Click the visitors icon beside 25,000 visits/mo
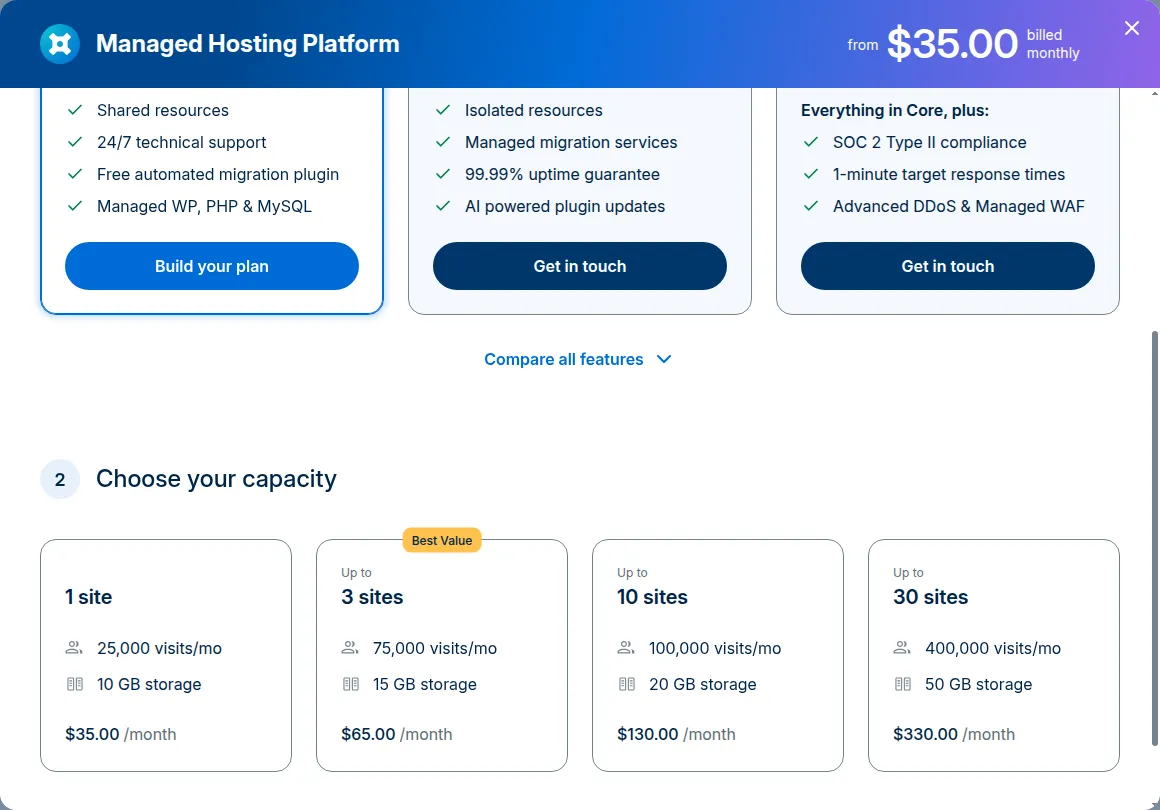1160x810 pixels. [x=74, y=648]
